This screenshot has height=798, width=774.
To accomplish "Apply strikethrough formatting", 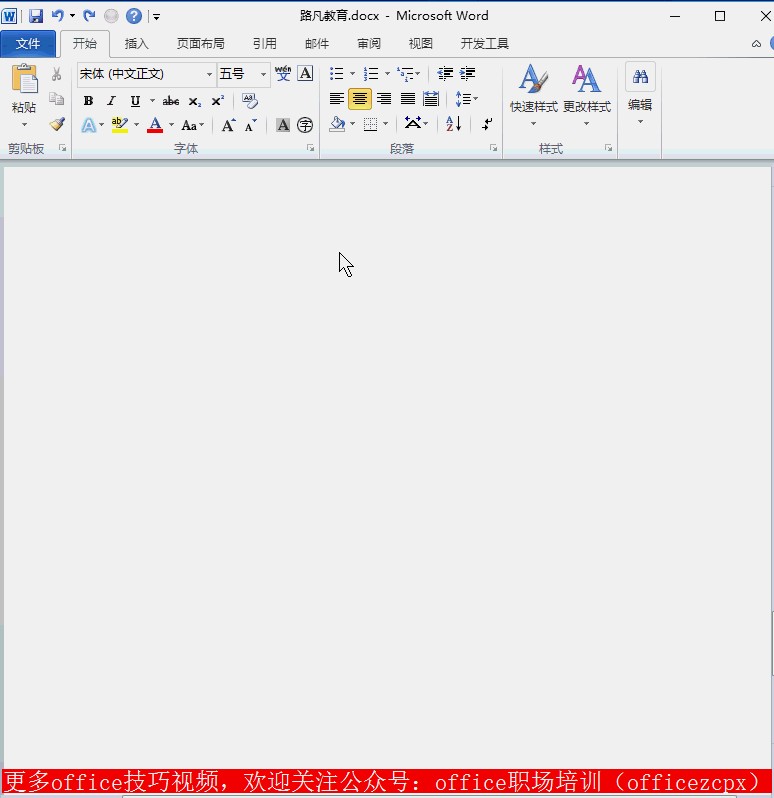I will [x=171, y=100].
